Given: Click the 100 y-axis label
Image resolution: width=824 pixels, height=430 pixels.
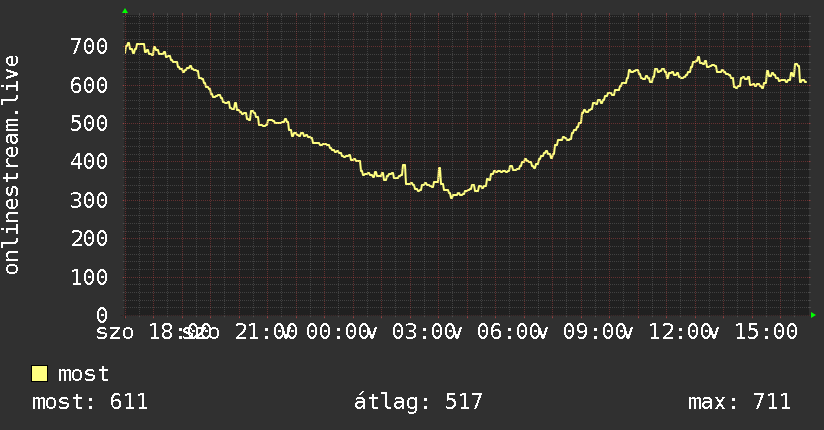Looking at the screenshot, I should coord(89,277).
